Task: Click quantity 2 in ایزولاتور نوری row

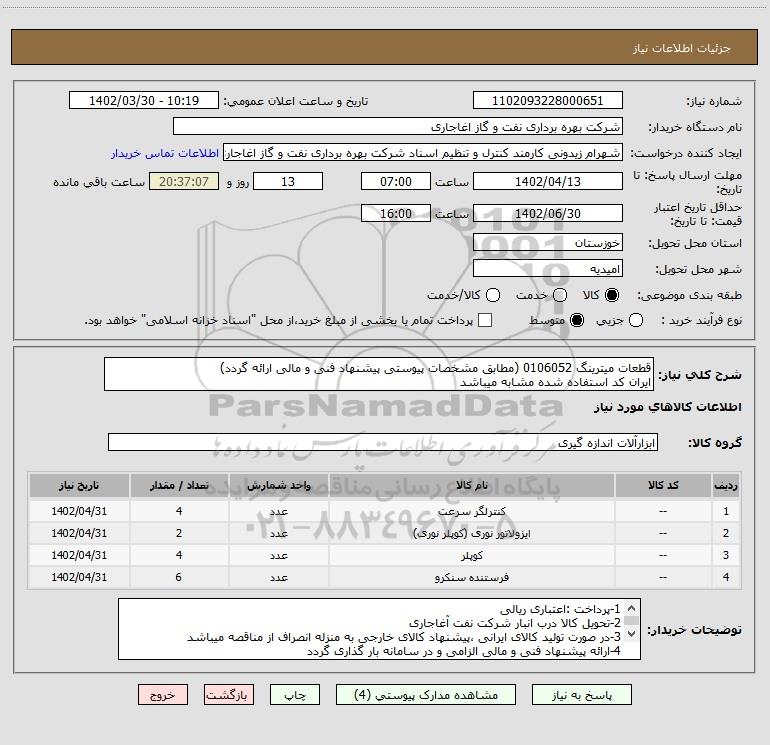Action: point(179,533)
